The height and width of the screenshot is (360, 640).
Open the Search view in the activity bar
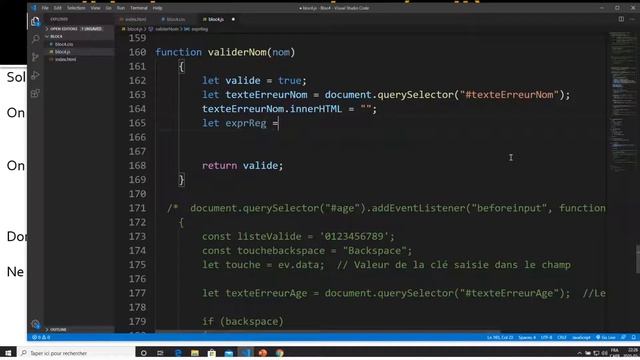36,39
